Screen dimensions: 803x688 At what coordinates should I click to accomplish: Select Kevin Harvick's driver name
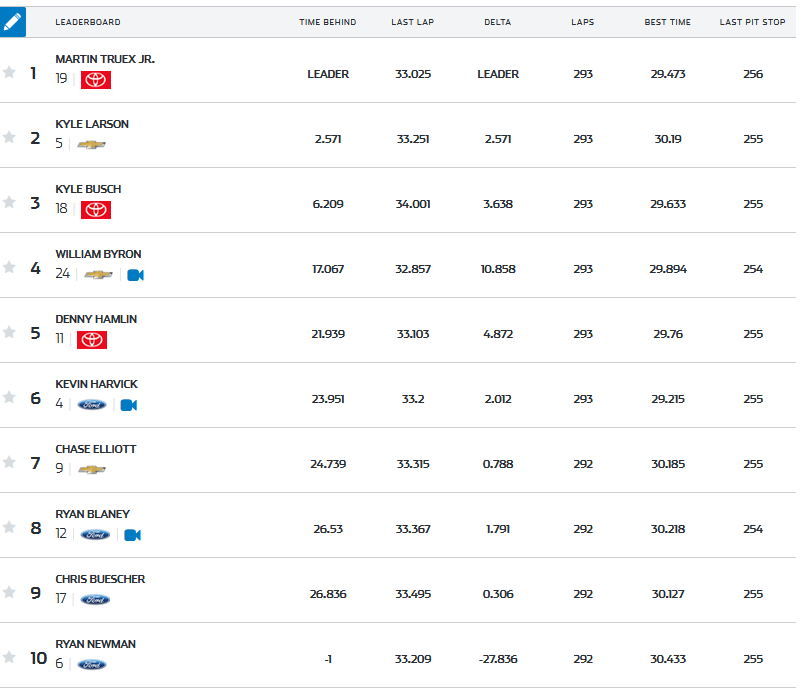96,384
